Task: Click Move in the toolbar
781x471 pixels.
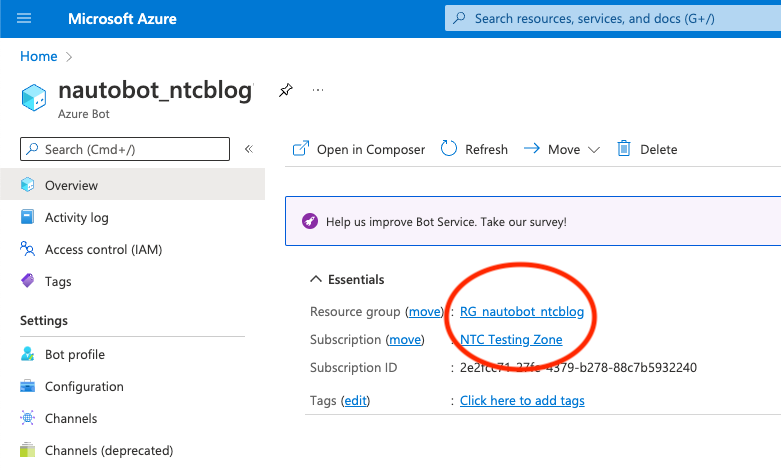Action: 562,149
